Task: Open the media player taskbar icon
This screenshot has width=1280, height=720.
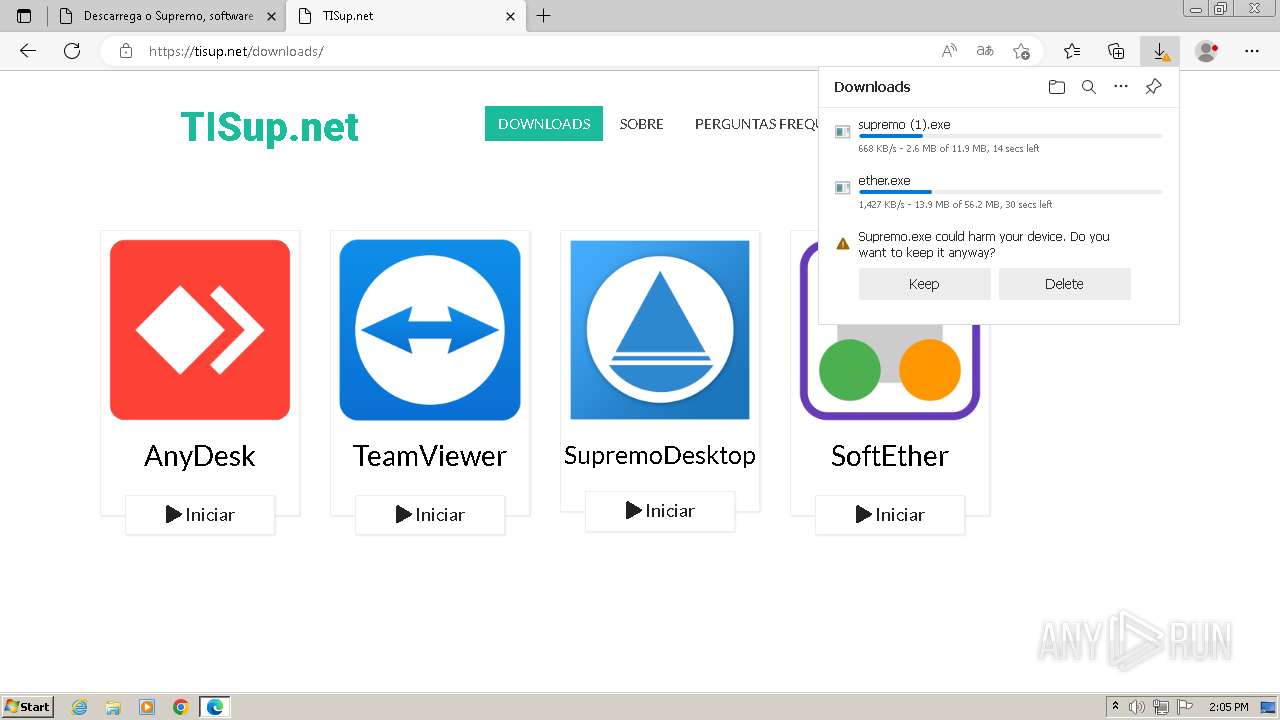Action: point(147,707)
